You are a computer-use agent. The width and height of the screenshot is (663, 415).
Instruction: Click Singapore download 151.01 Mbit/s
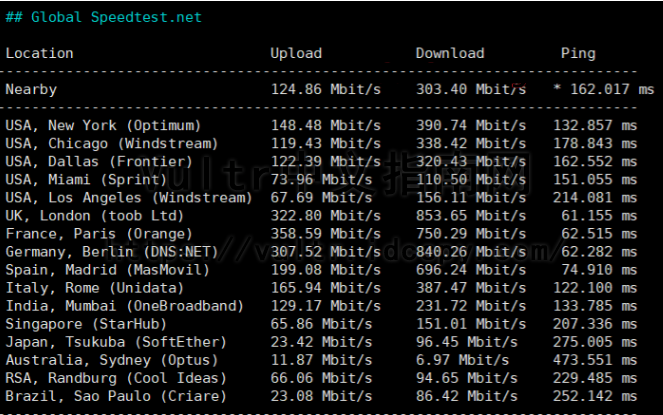(471, 324)
